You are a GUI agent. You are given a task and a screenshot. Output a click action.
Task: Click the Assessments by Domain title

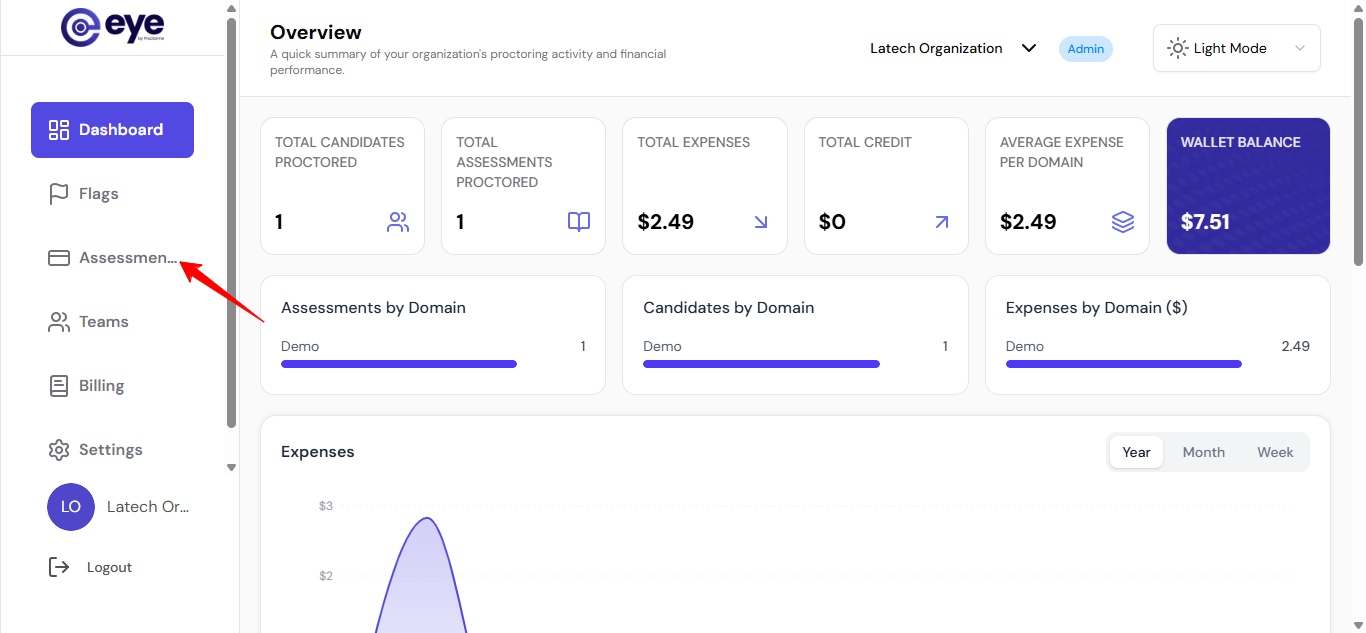[373, 308]
